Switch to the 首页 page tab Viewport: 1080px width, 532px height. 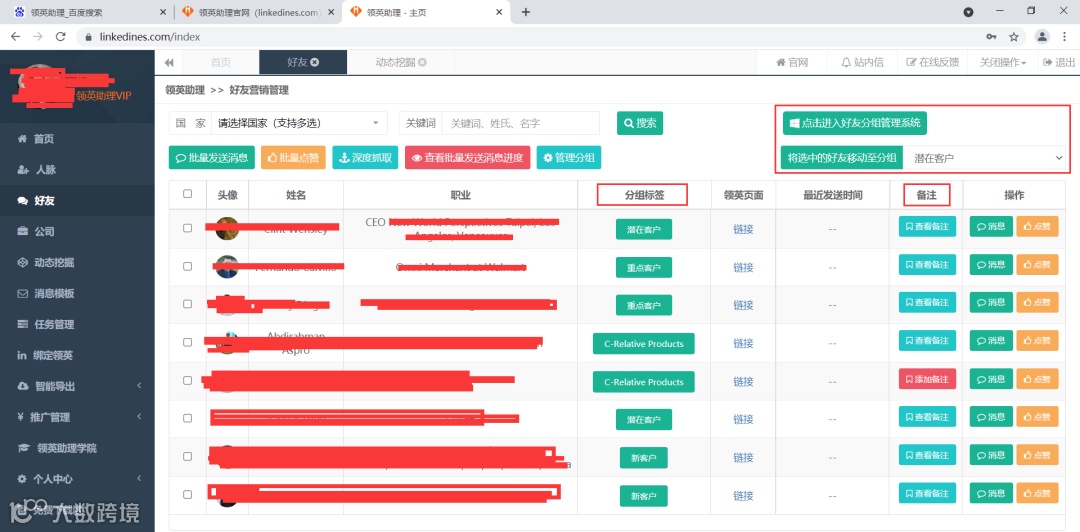coord(220,62)
